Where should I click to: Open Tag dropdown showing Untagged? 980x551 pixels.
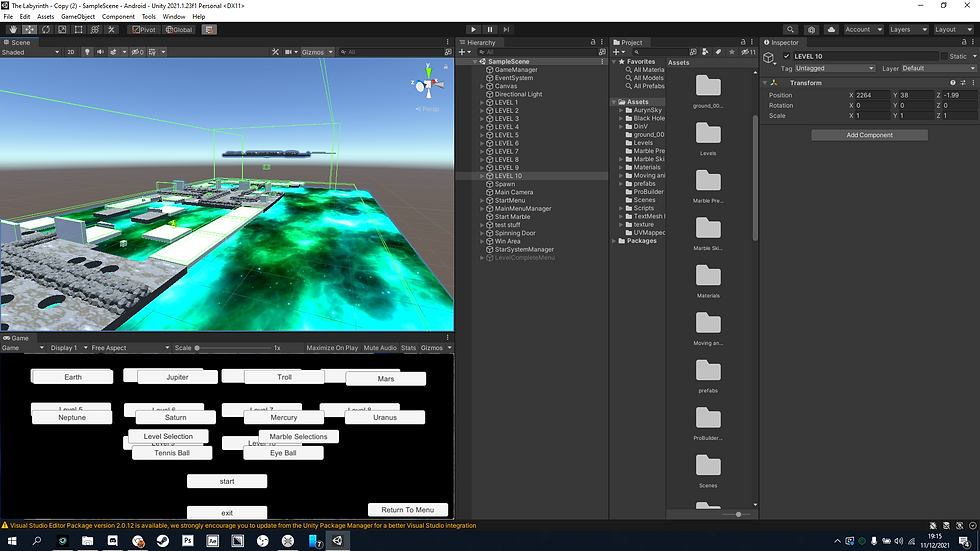tap(834, 68)
